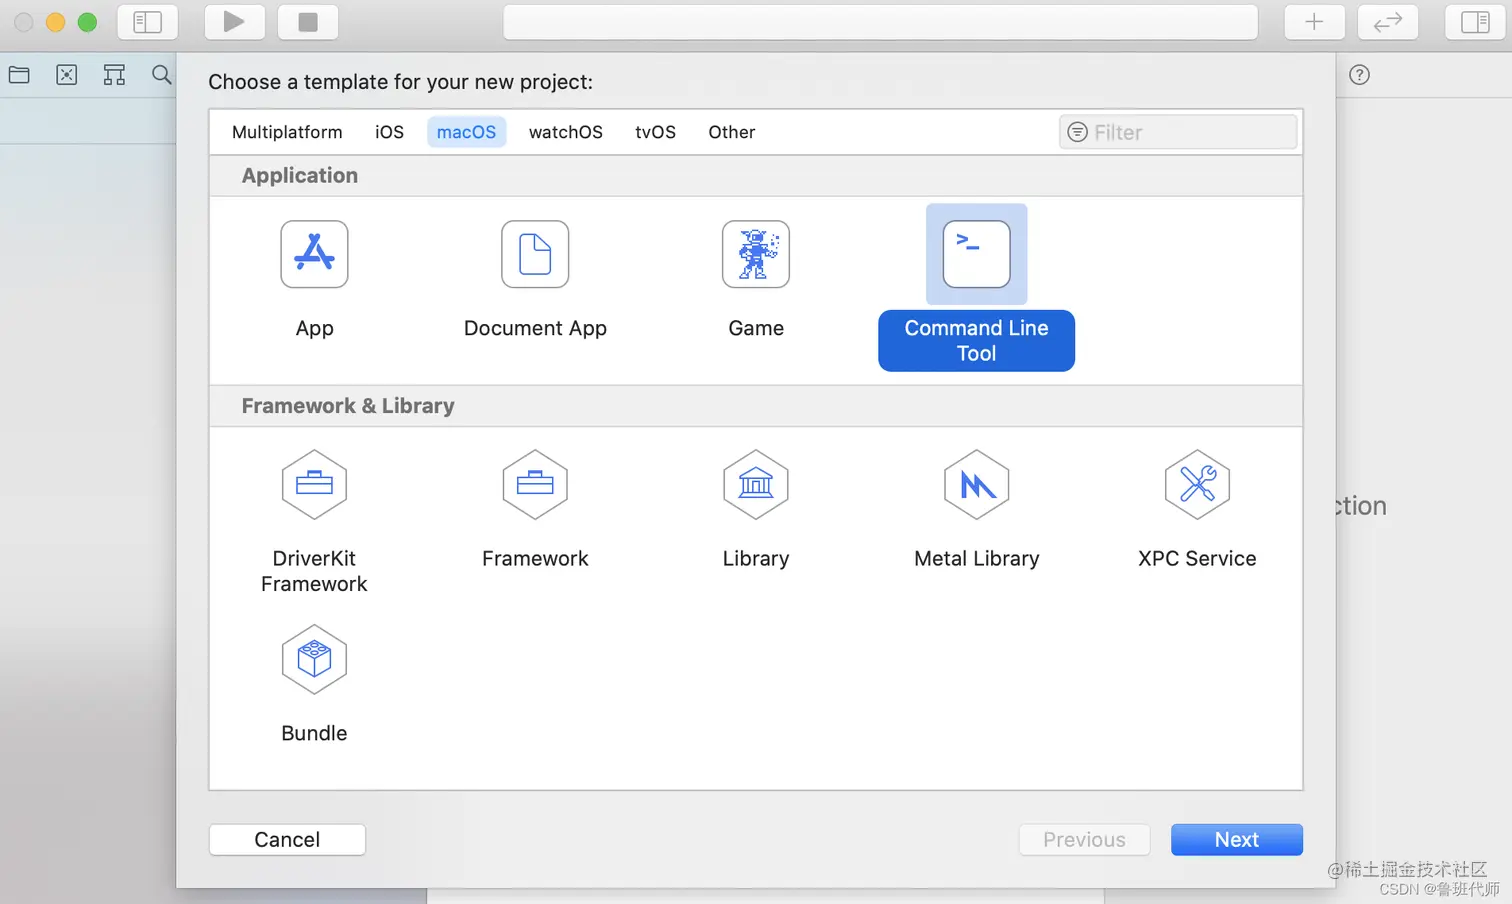Choose the Bundle template icon

(x=314, y=660)
